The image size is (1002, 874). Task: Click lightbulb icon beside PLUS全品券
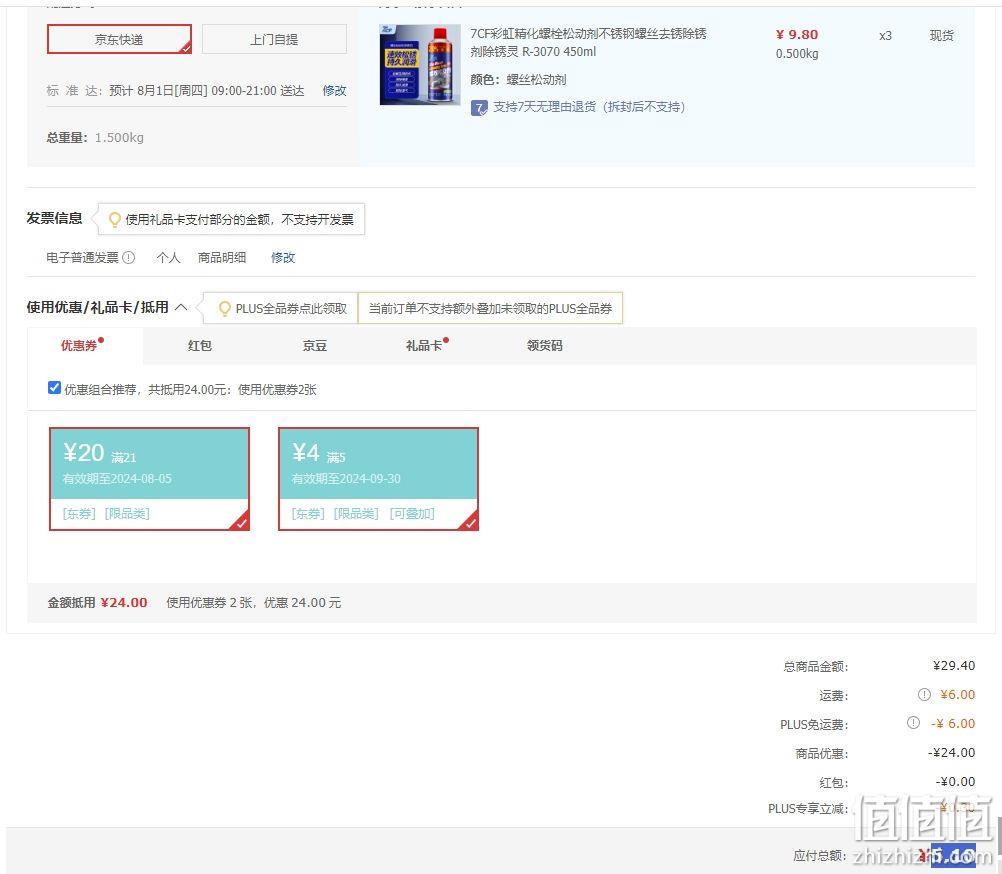tap(224, 309)
